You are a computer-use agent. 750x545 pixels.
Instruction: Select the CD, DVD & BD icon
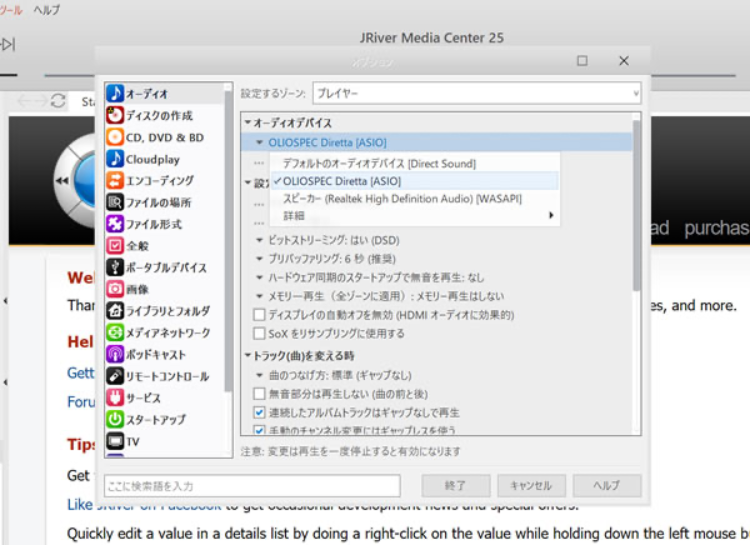pos(115,137)
